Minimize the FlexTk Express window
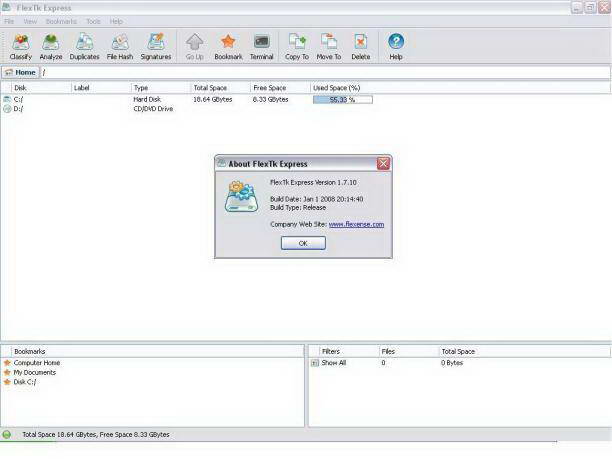The image size is (612, 459). point(576,7)
